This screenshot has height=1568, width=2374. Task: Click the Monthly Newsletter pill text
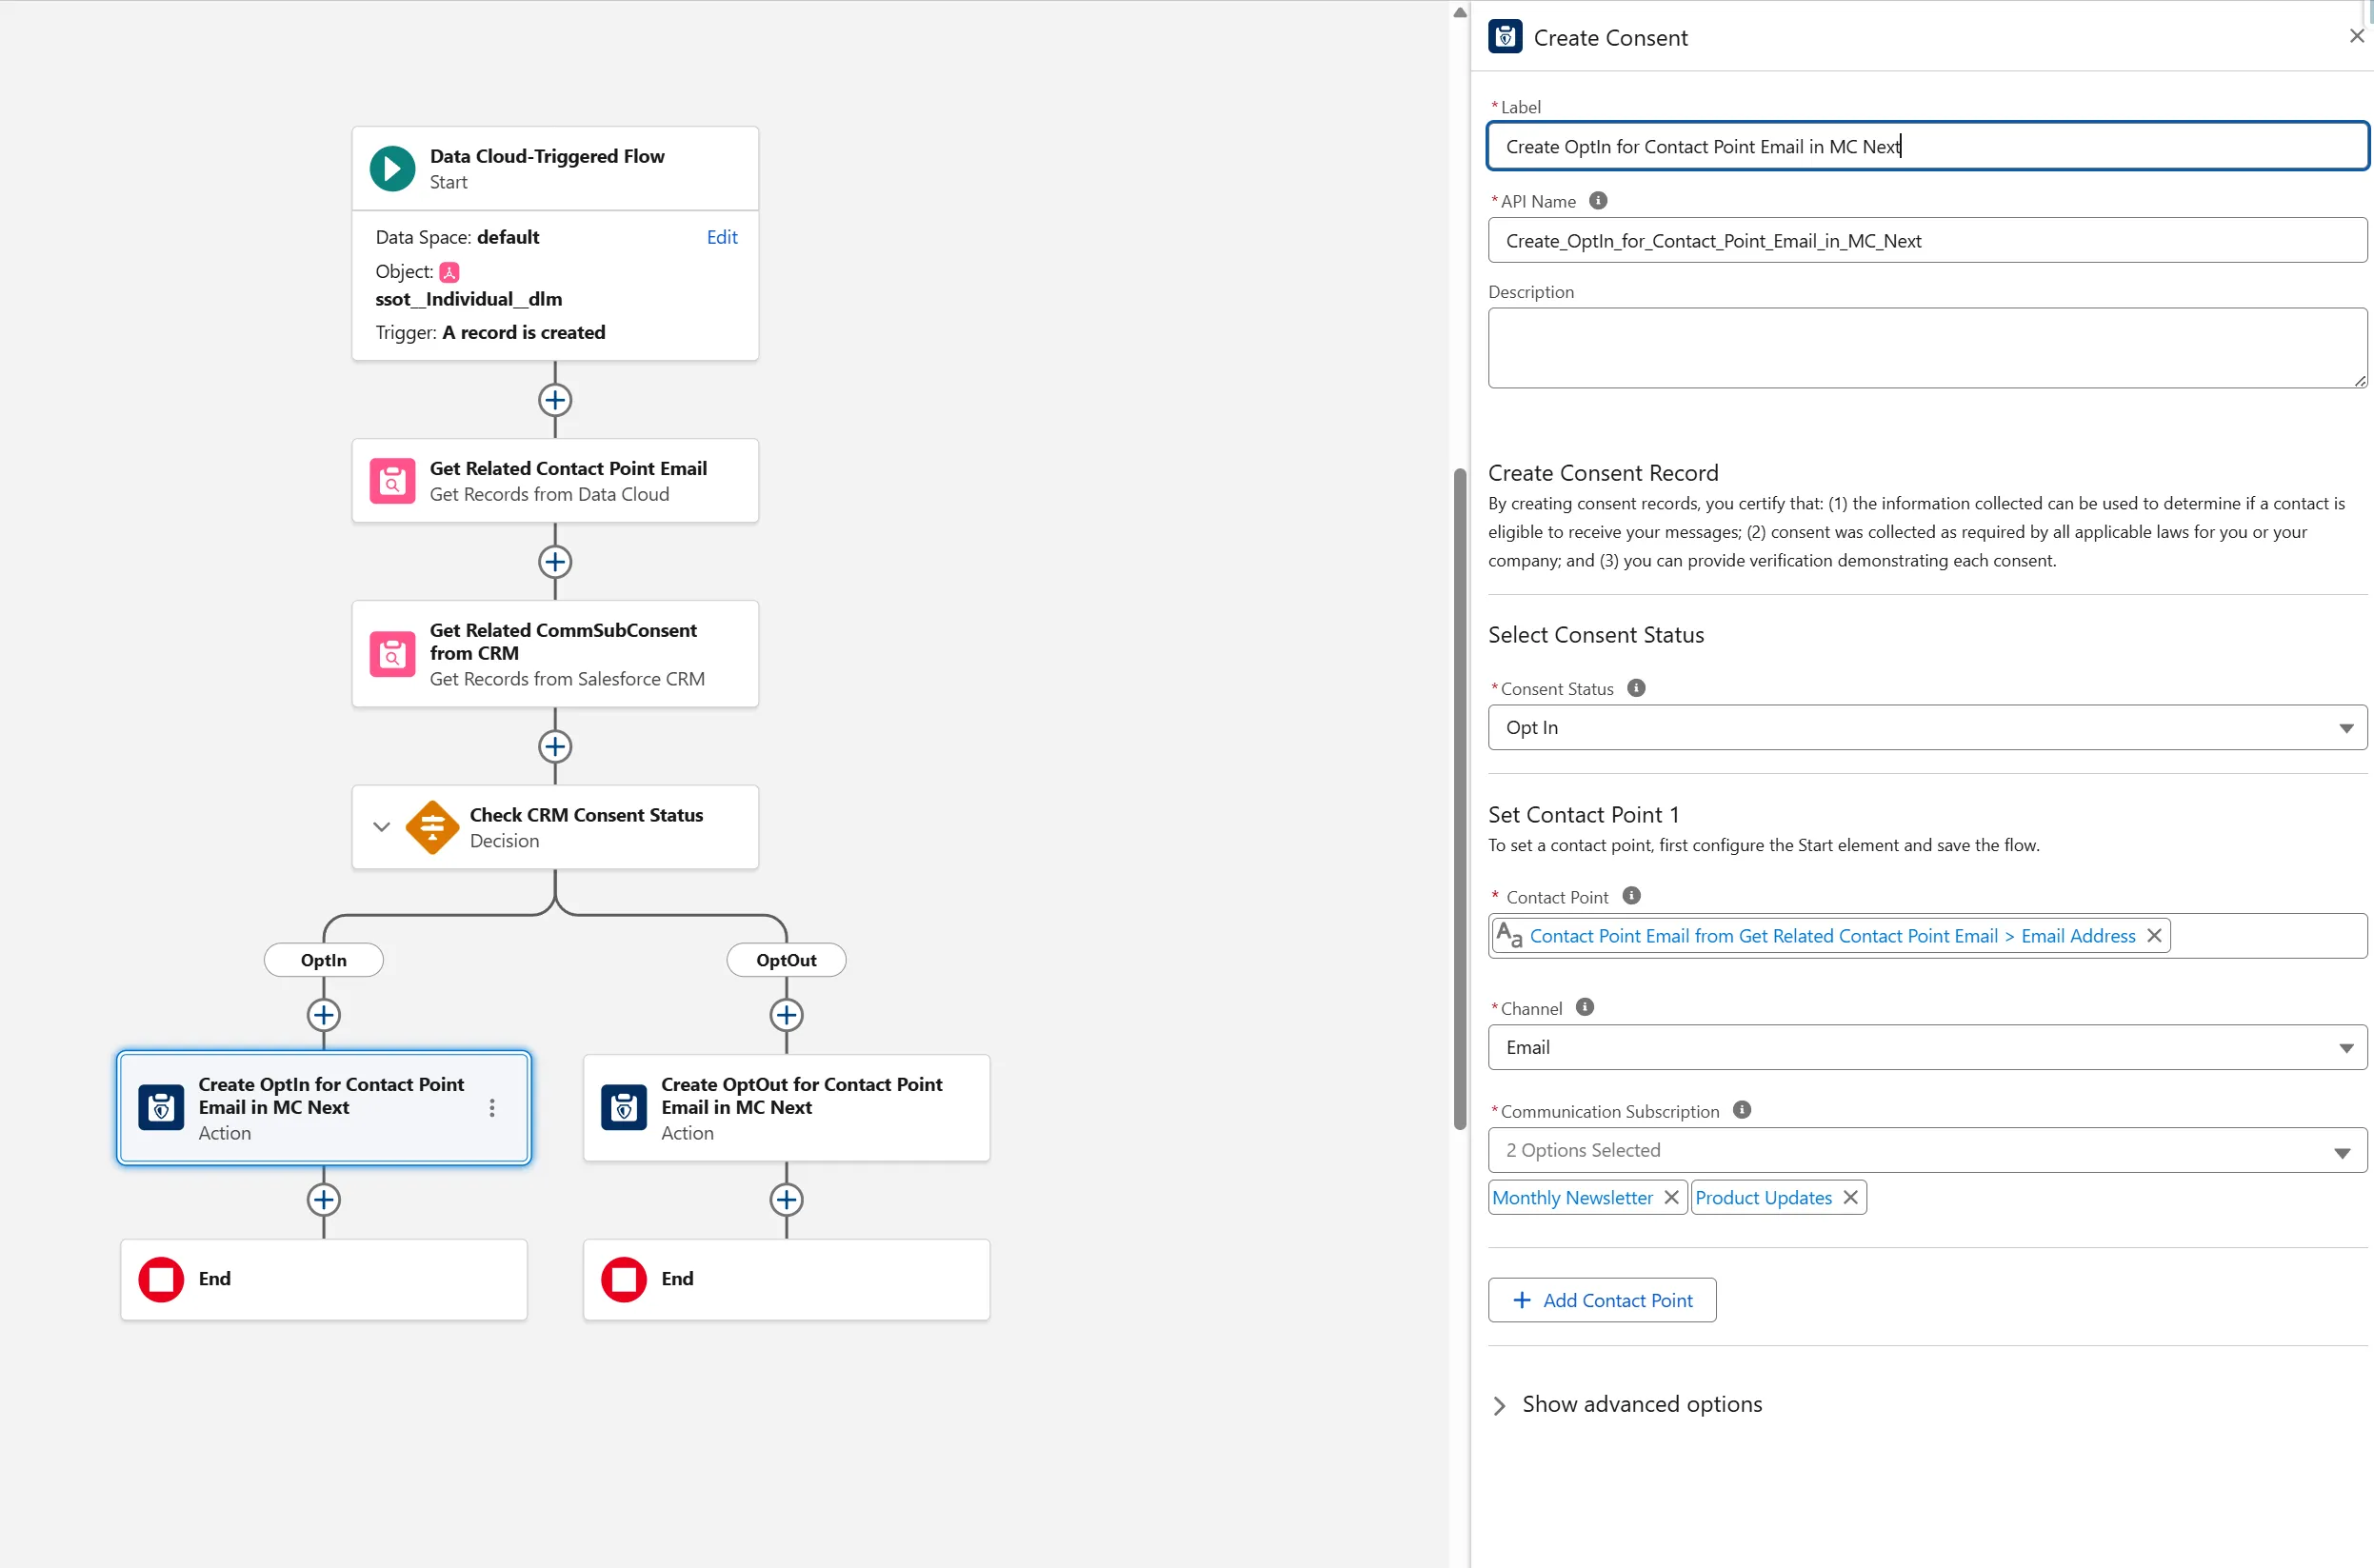pos(1572,1198)
